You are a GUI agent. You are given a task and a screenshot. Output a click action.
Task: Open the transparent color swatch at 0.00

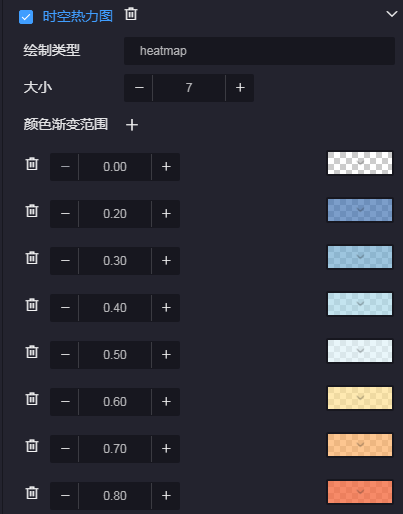360,163
